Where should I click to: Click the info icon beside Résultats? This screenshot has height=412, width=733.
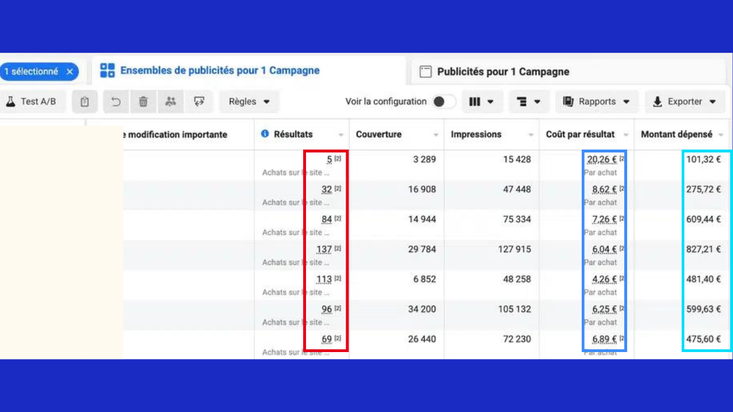265,134
